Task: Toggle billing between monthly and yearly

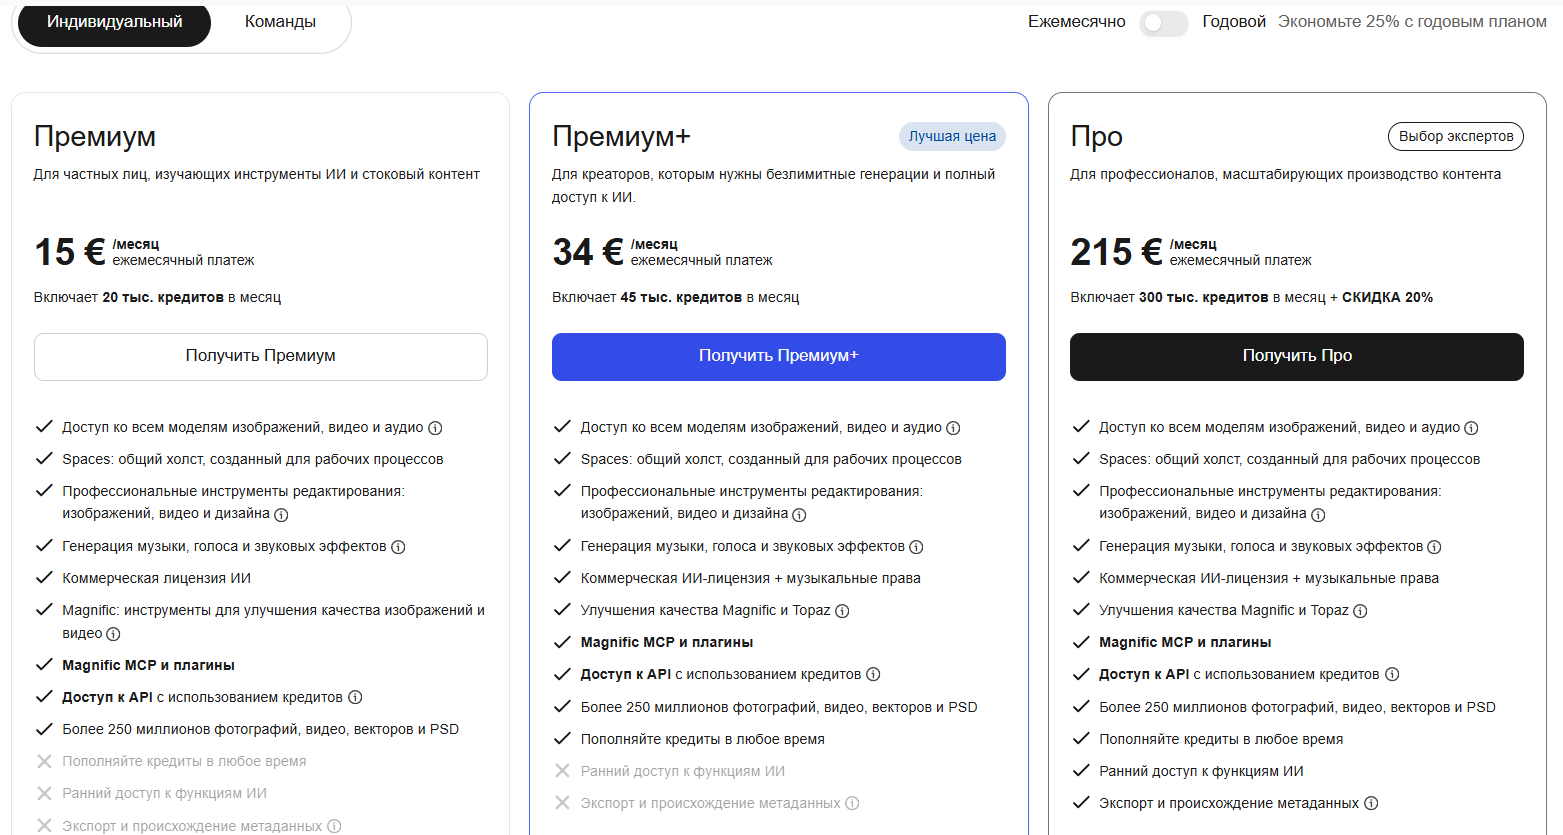Action: [x=1164, y=23]
